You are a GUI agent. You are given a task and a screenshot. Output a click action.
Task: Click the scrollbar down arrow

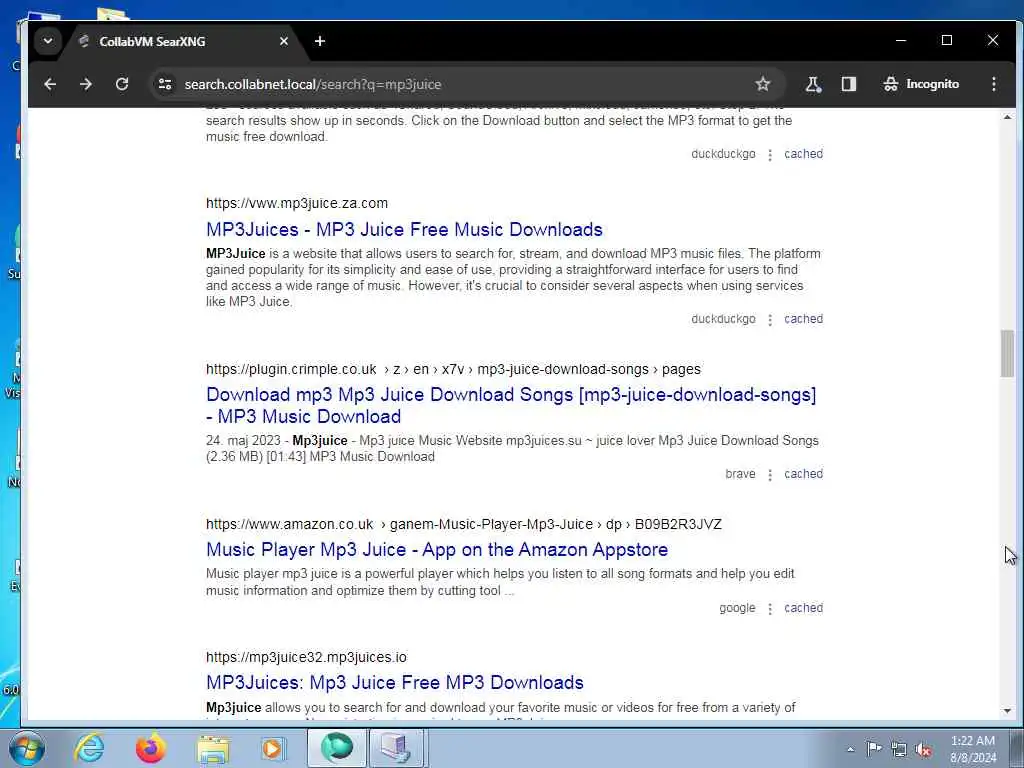point(1007,711)
